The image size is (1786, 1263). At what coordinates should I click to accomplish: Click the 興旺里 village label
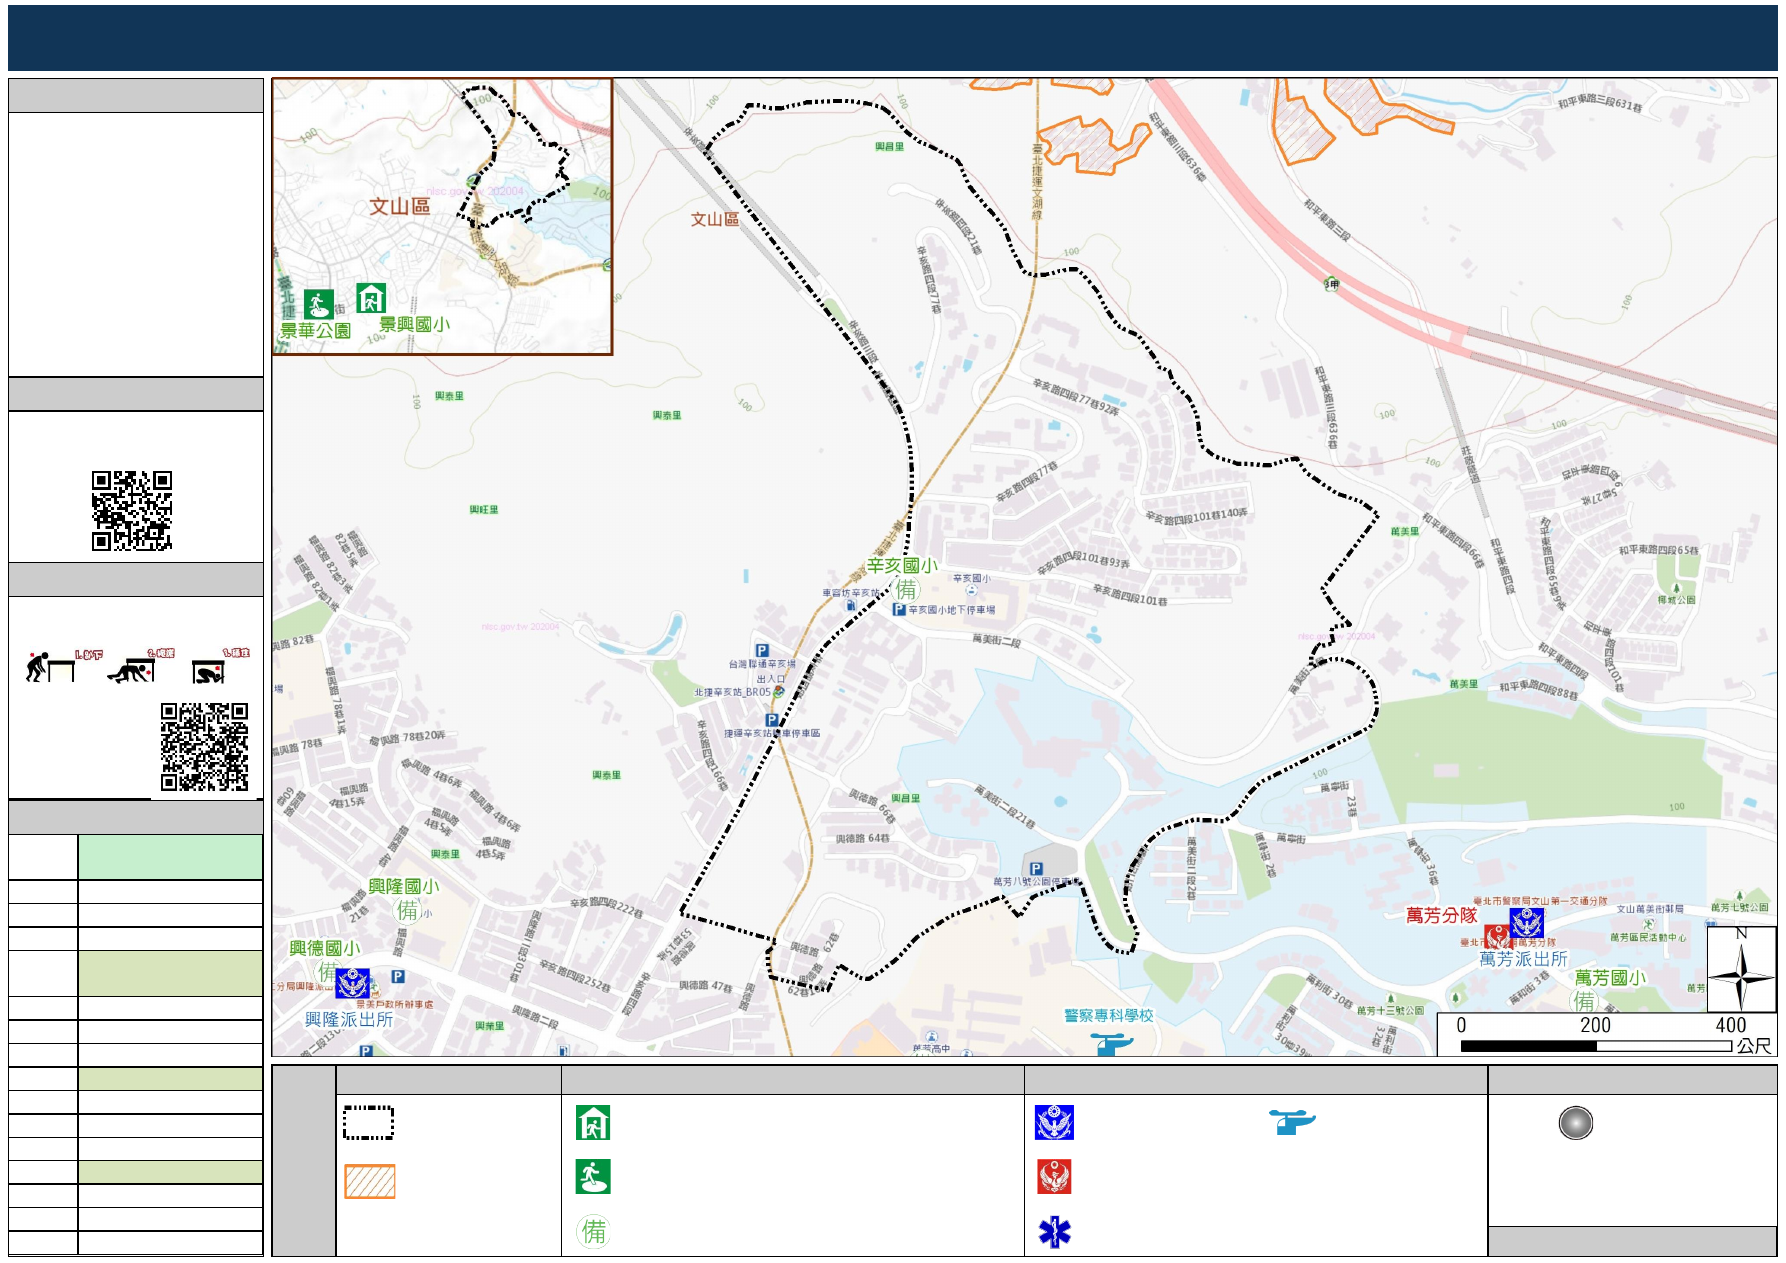(x=484, y=510)
